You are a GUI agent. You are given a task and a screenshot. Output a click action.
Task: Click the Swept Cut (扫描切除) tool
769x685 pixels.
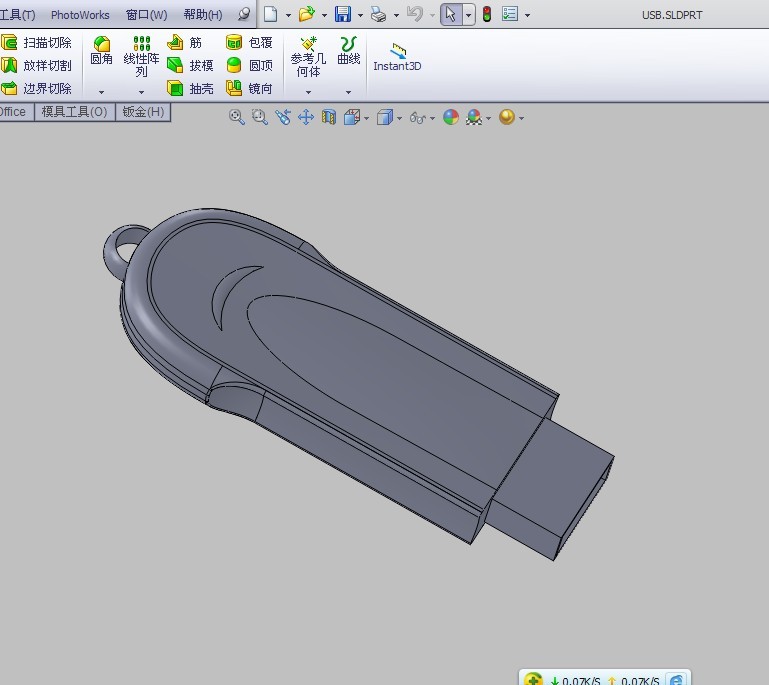coord(36,43)
